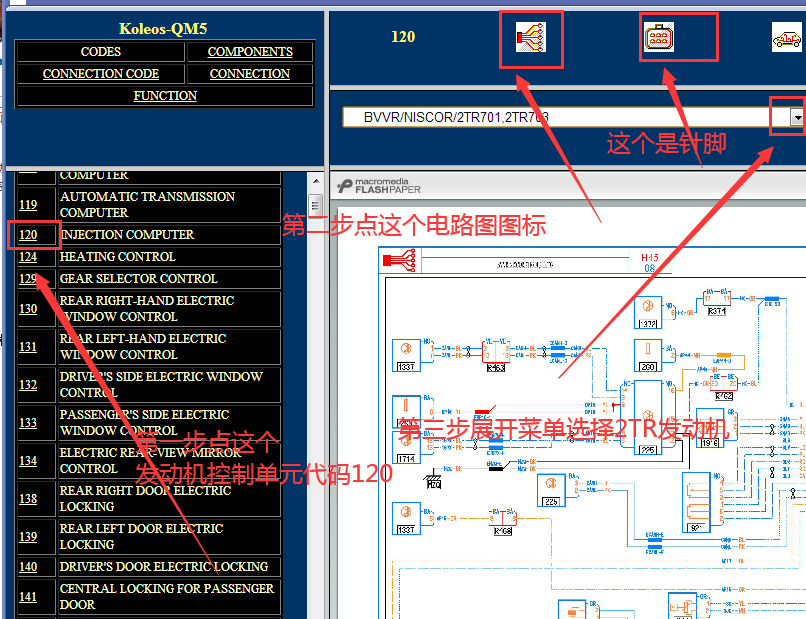Select REAR RIGHT-HAND ELECTRIC WINDOW CONTROL text

(147, 308)
